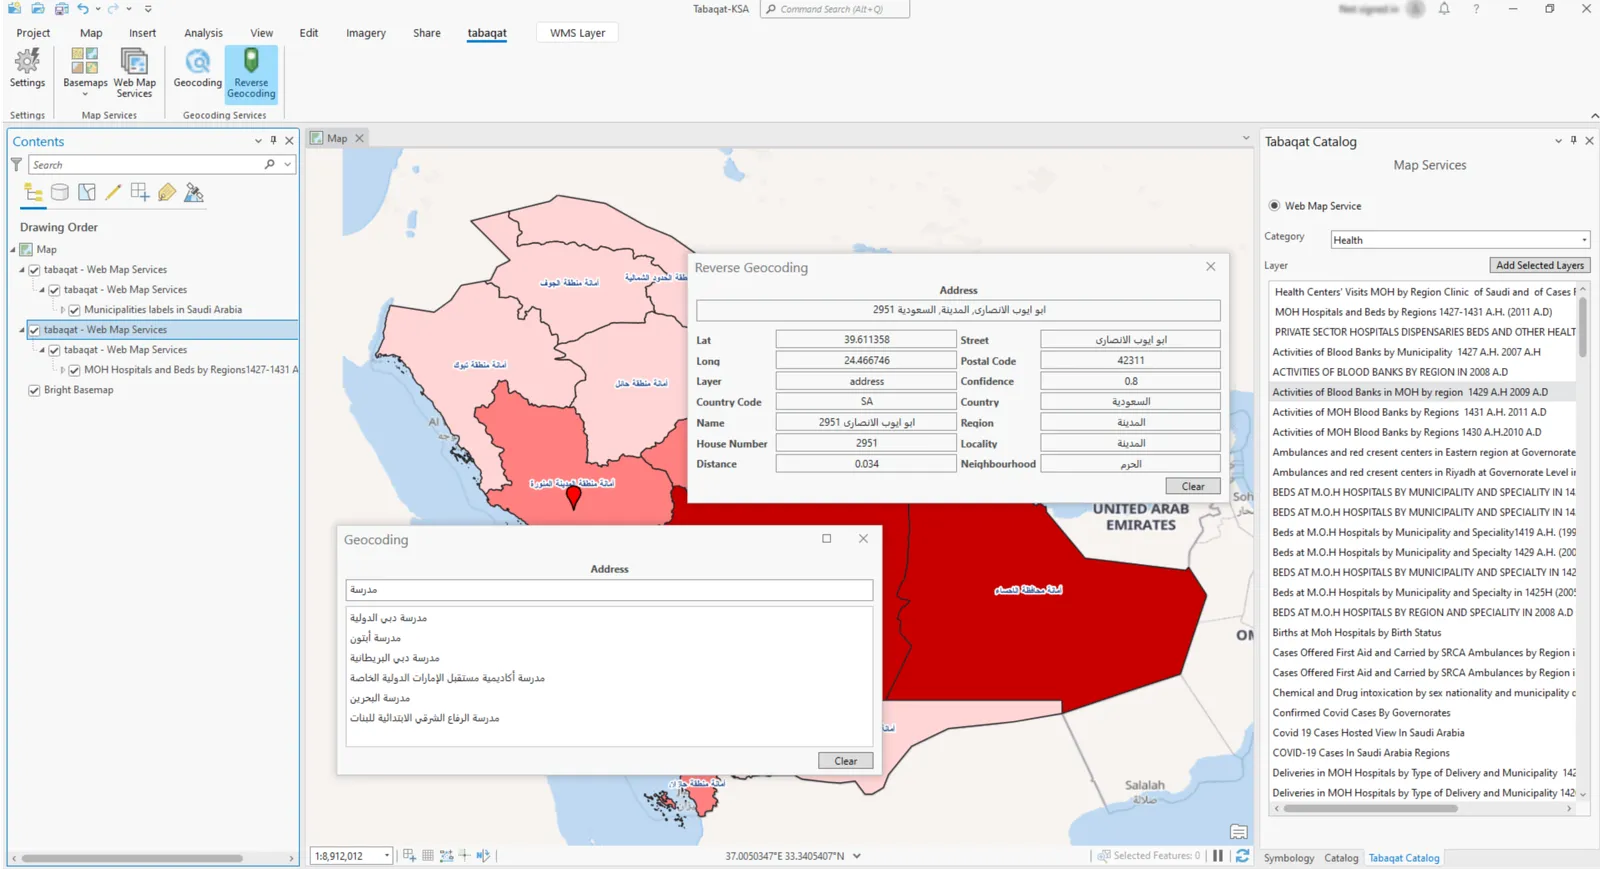1600x874 pixels.
Task: Refresh the map view
Action: [x=1242, y=856]
